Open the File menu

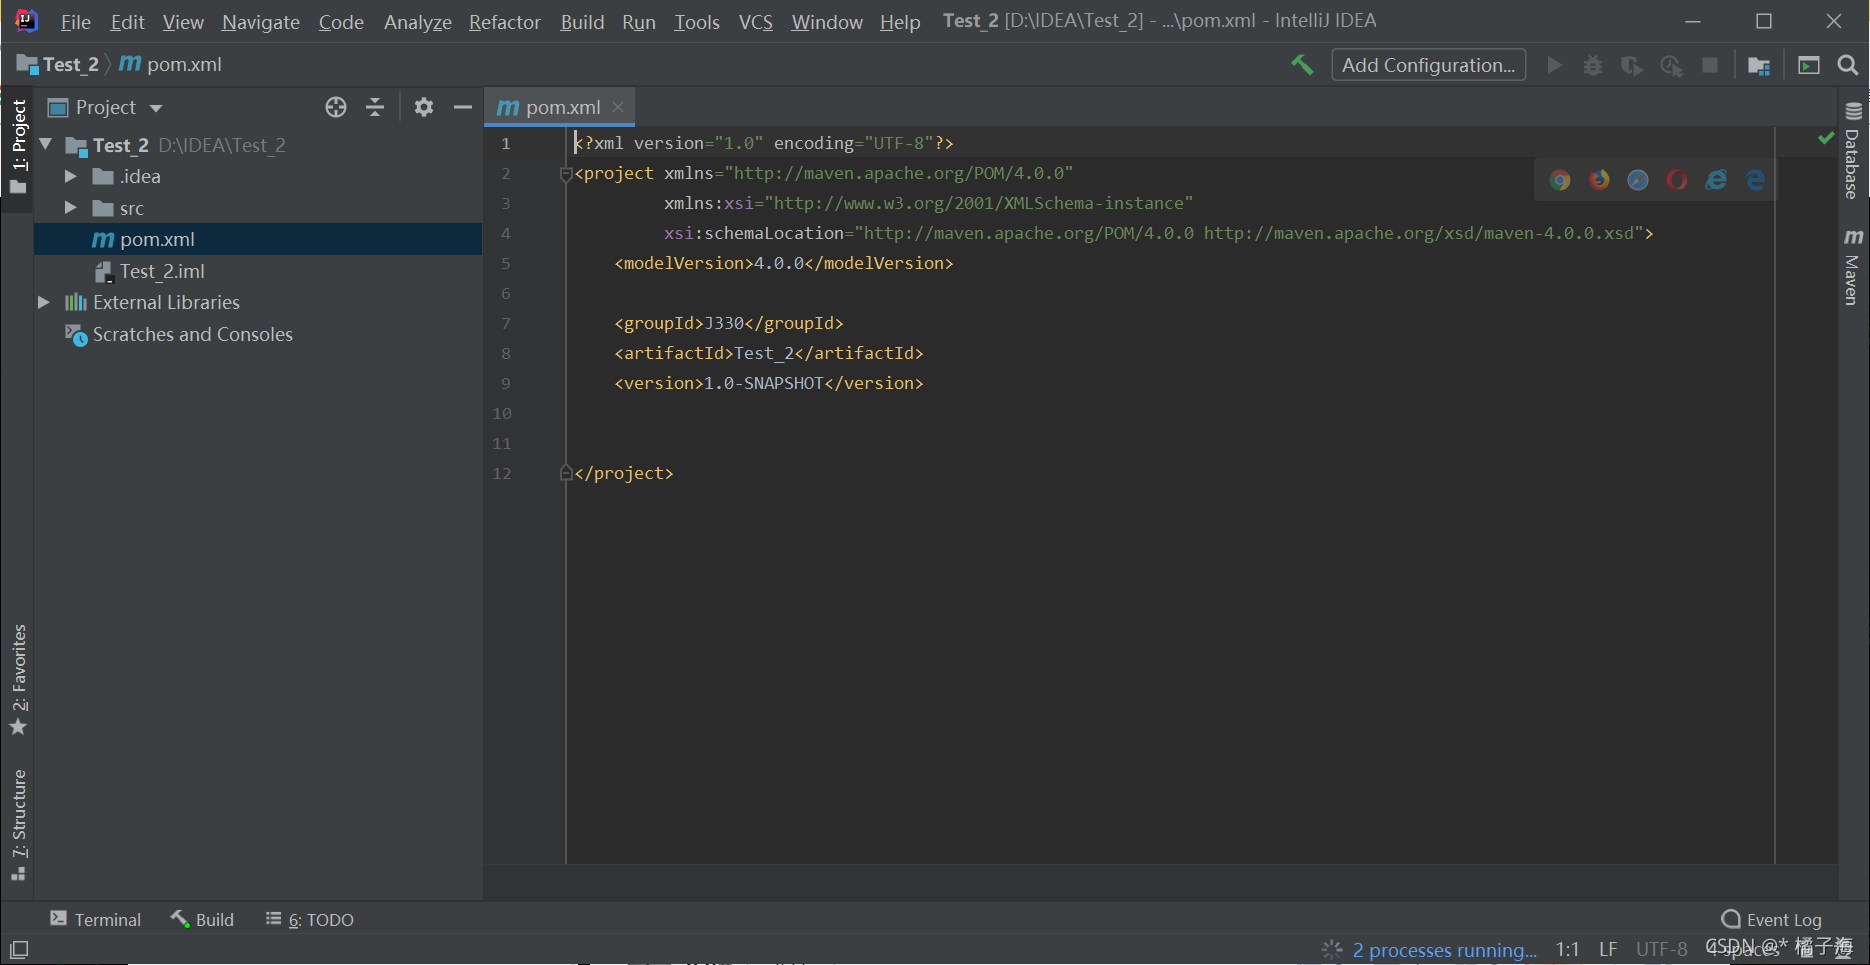pyautogui.click(x=75, y=22)
